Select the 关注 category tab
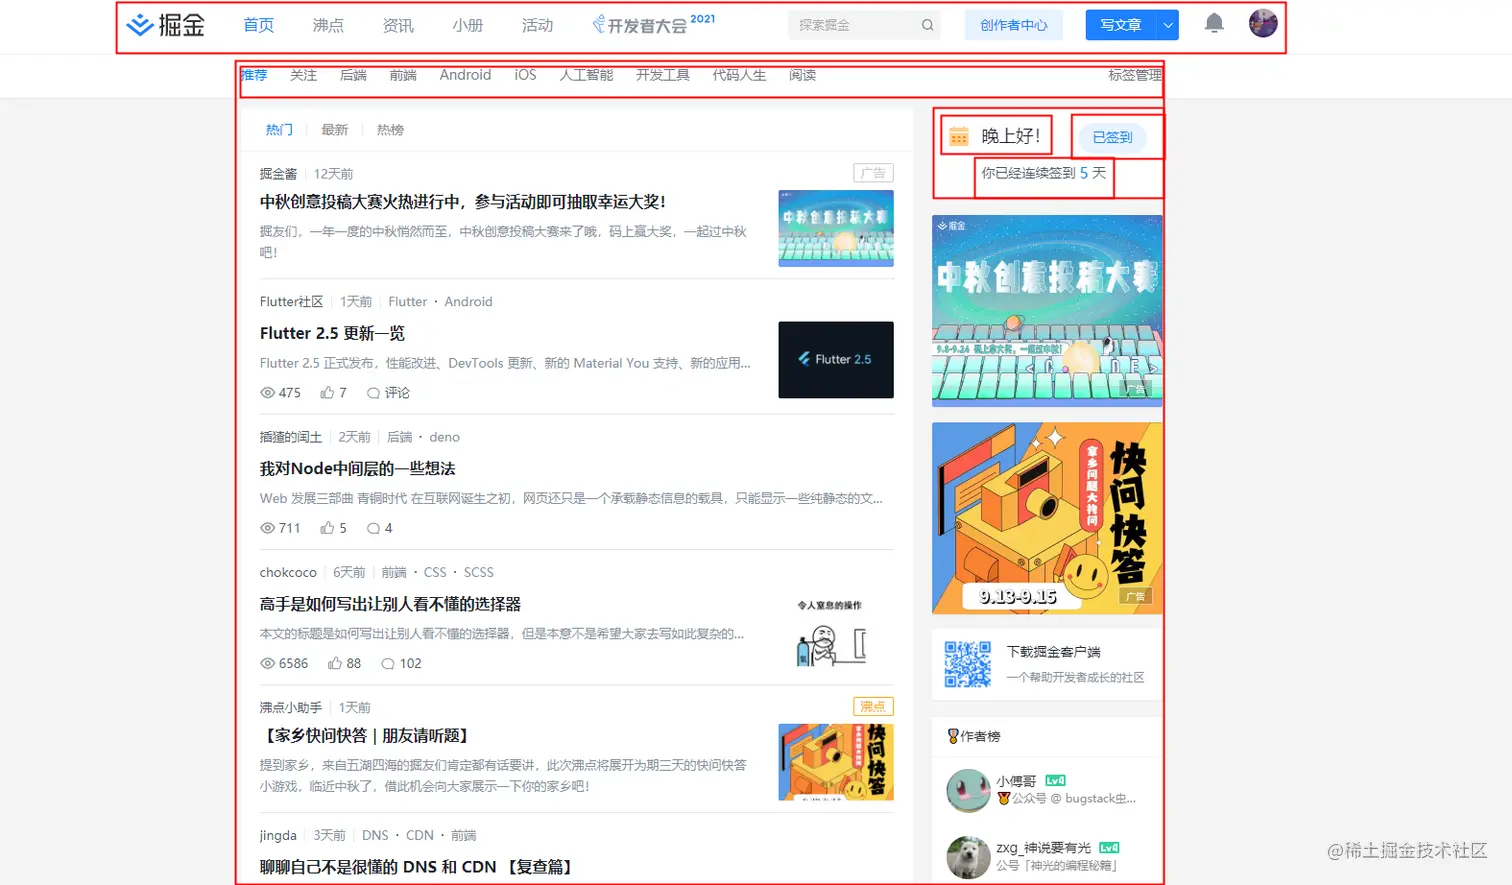Screen dimensions: 1512x885 point(303,75)
